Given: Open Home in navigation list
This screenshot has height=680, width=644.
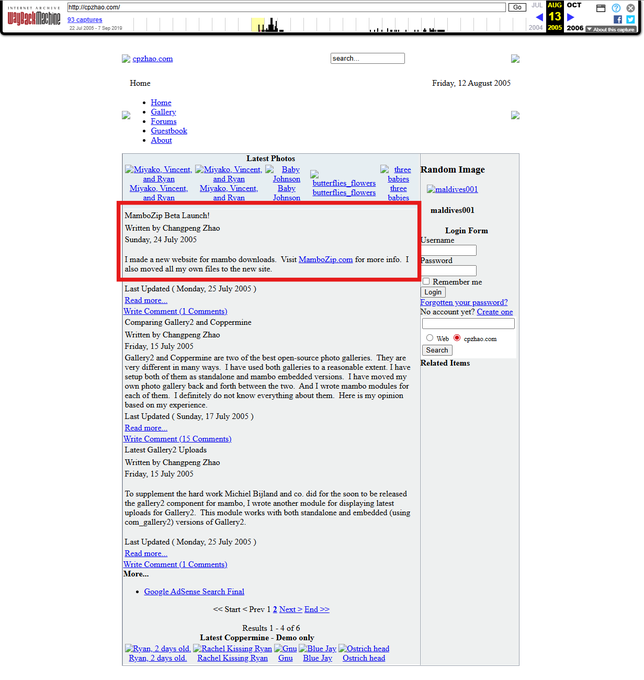Looking at the screenshot, I should tap(161, 102).
